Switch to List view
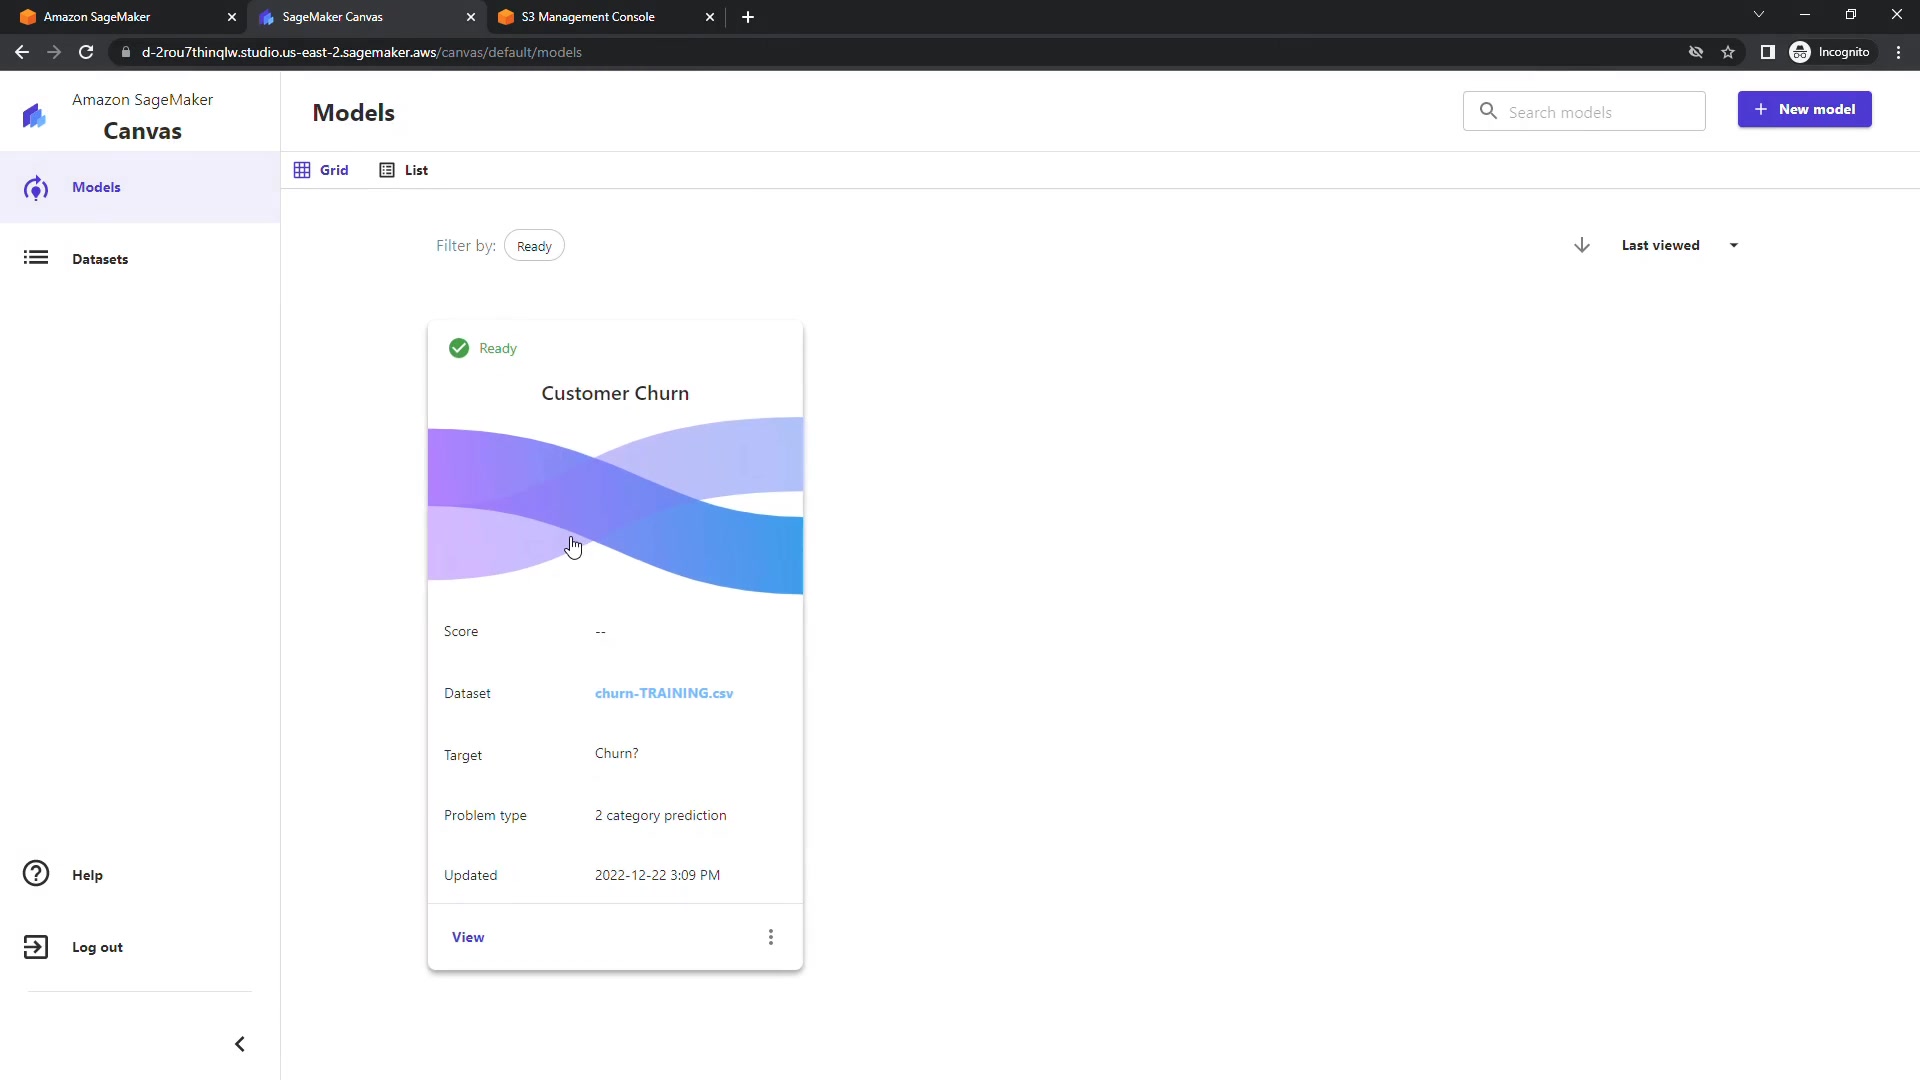Viewport: 1920px width, 1080px height. [404, 170]
